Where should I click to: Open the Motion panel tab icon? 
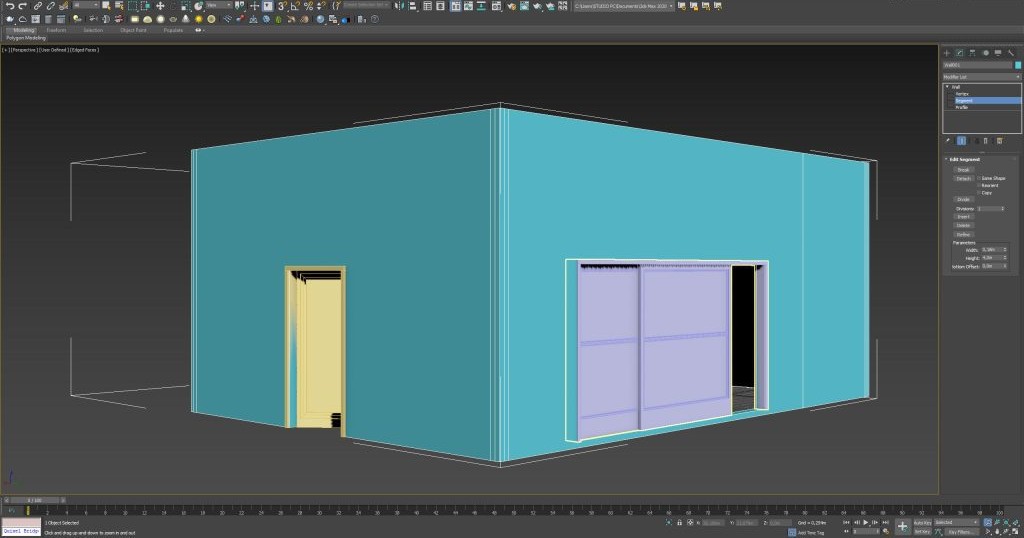986,53
